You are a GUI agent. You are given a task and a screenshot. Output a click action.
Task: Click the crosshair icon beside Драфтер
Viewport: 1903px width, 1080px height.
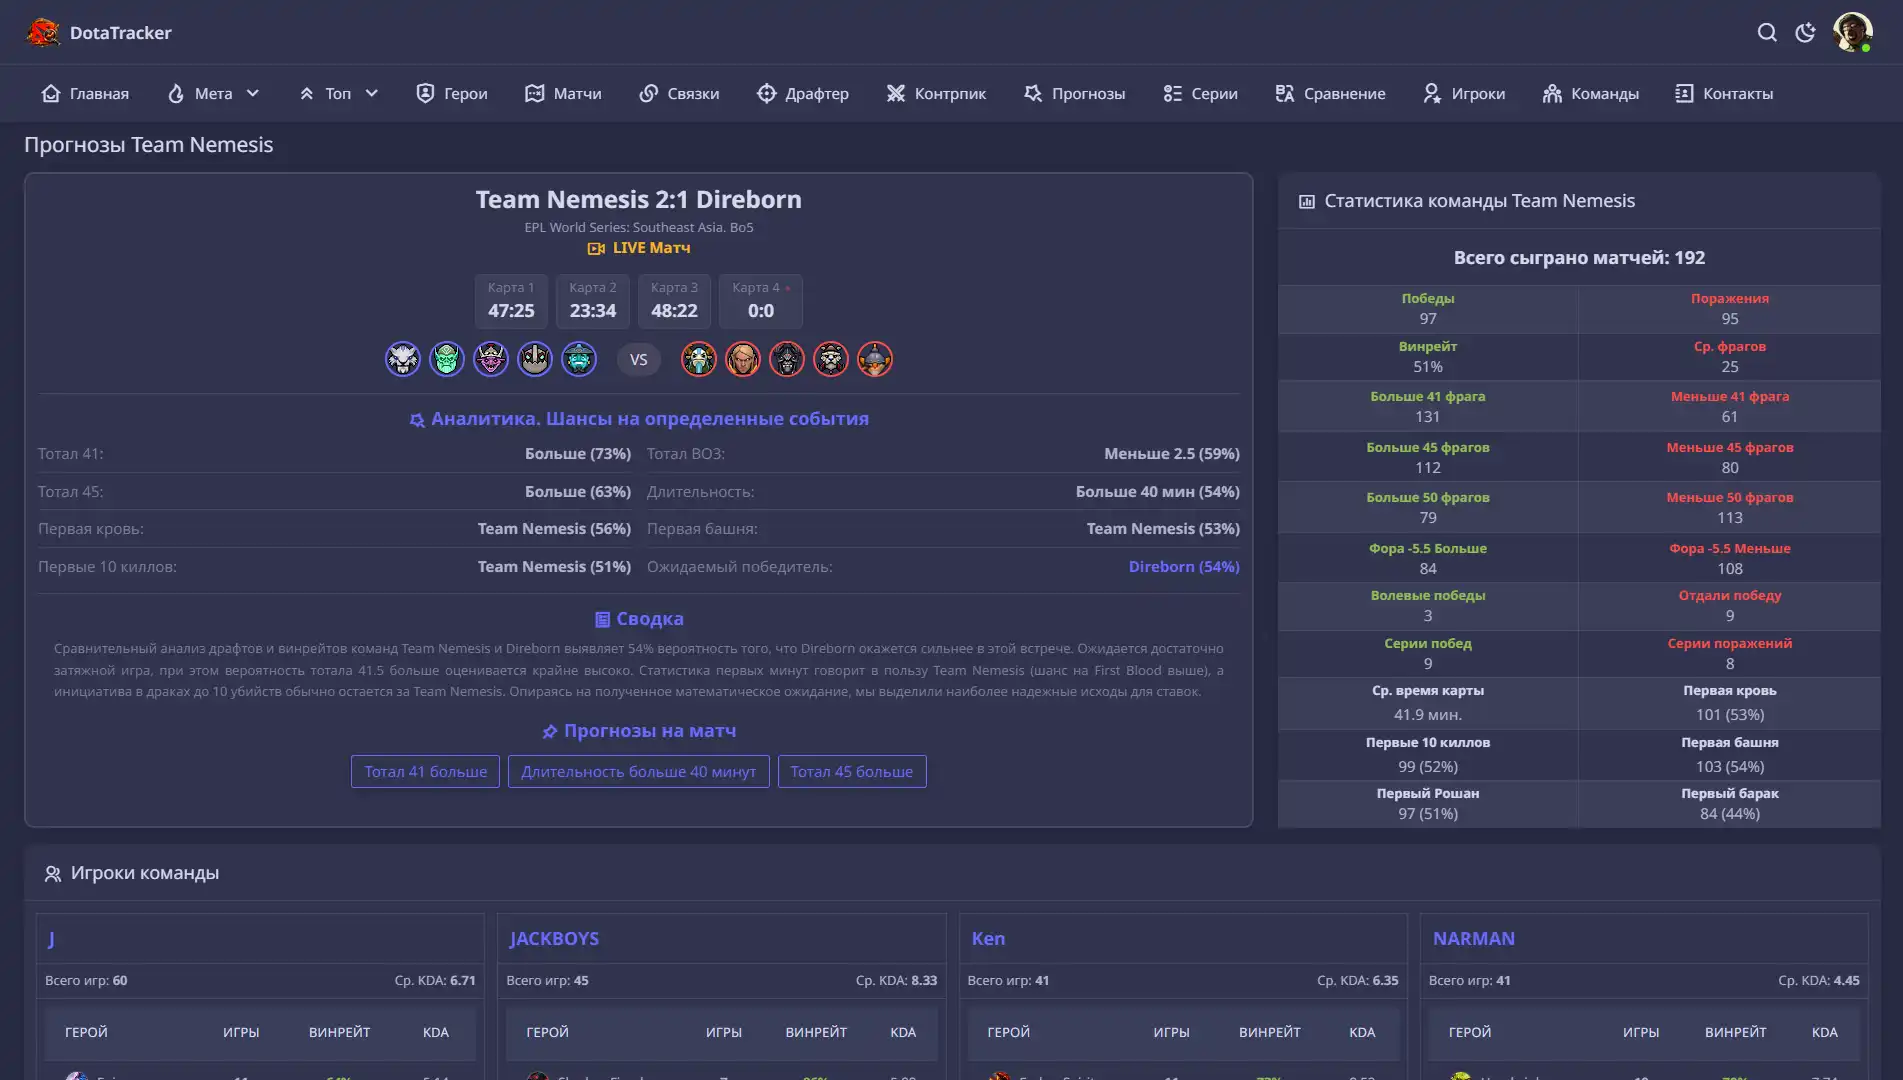pos(767,93)
